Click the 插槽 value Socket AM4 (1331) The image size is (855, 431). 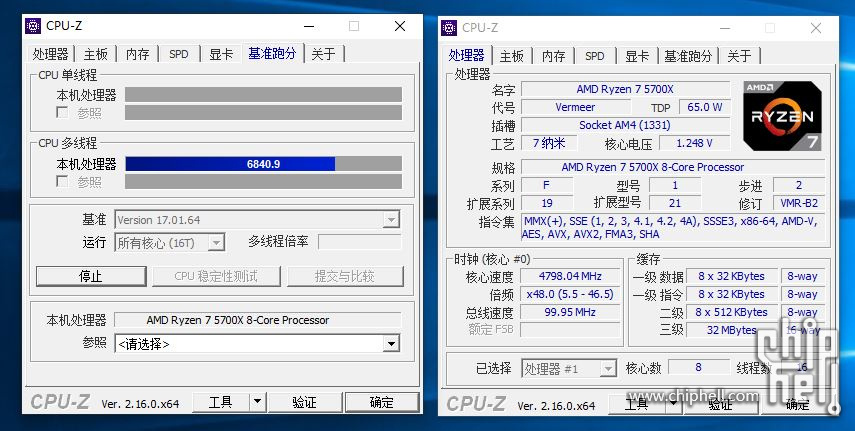click(625, 125)
